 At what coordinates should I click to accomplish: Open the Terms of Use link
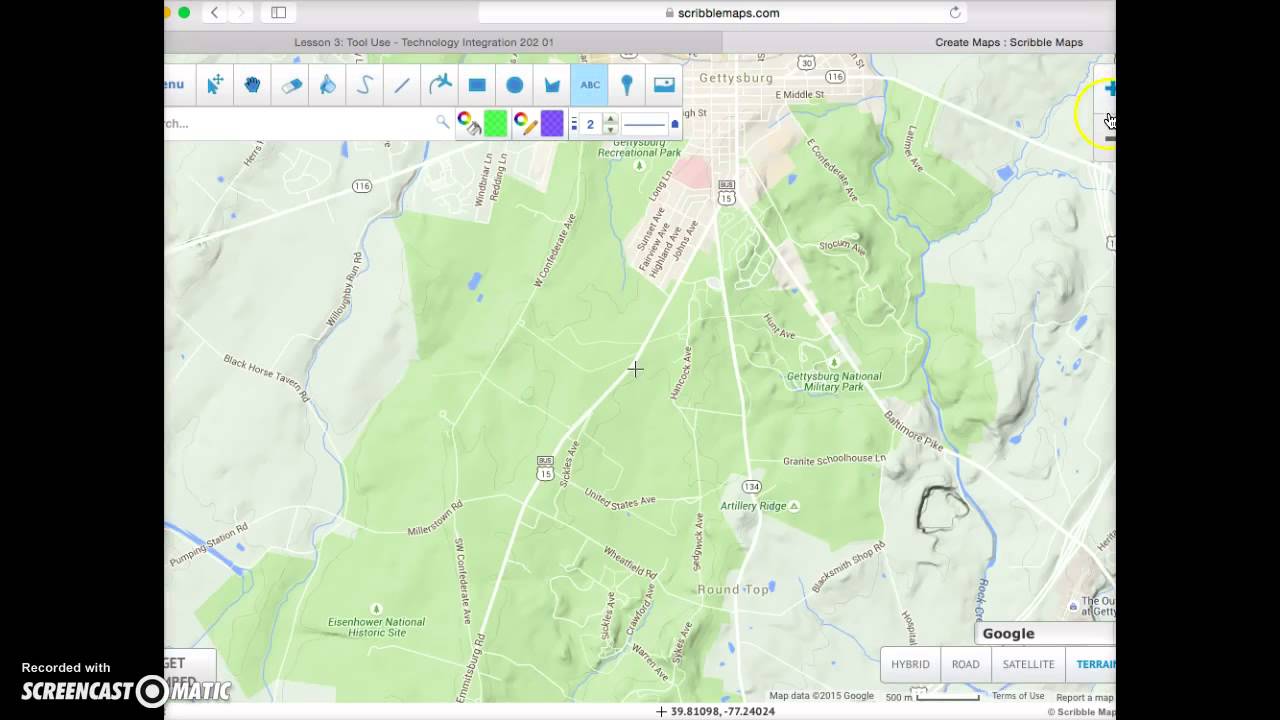(1018, 696)
